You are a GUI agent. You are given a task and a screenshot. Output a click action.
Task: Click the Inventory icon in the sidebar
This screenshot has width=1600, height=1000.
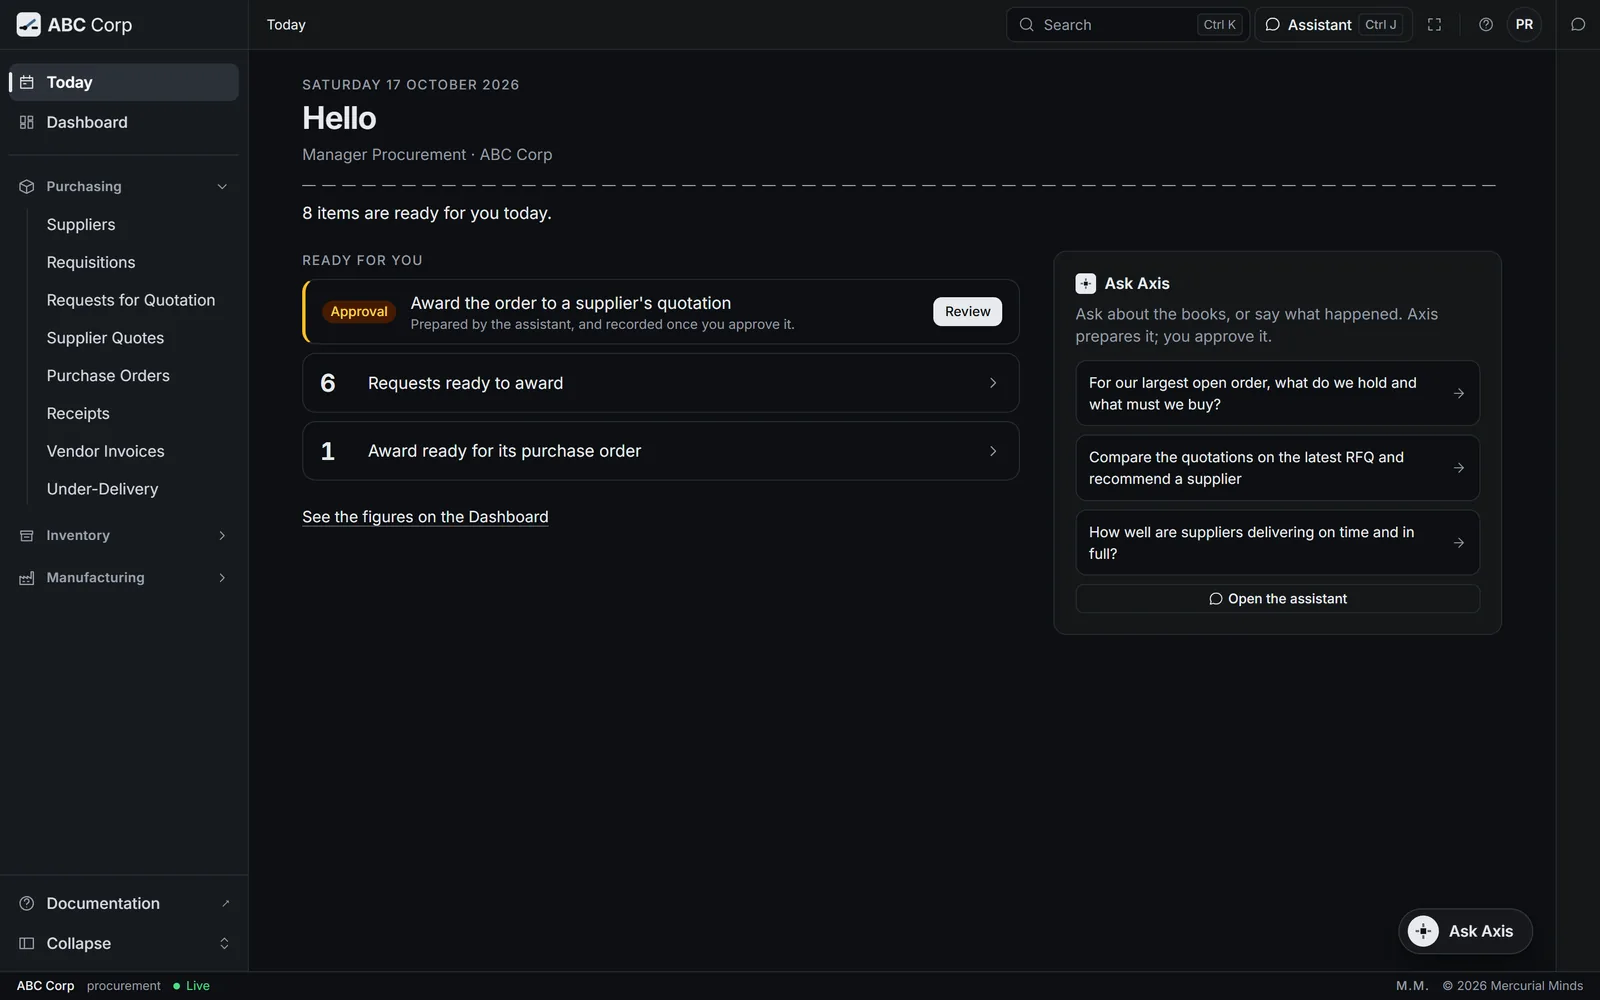[x=27, y=536]
